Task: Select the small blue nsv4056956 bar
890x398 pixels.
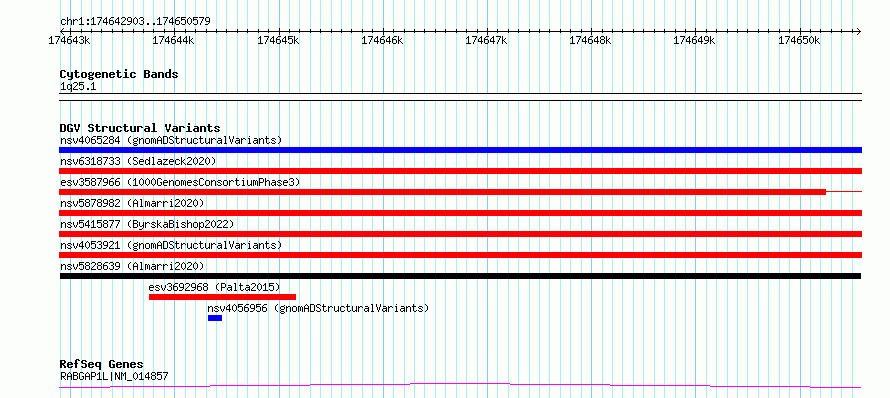Action: pos(215,318)
